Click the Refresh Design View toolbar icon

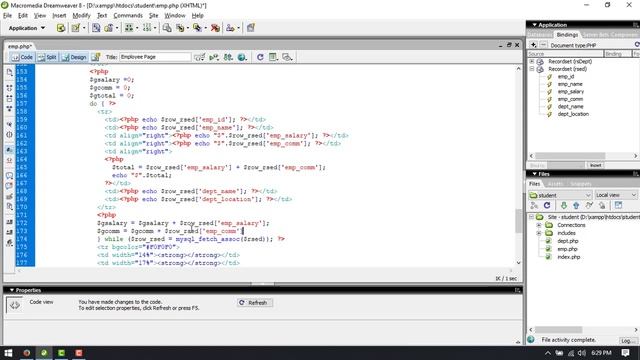260,57
